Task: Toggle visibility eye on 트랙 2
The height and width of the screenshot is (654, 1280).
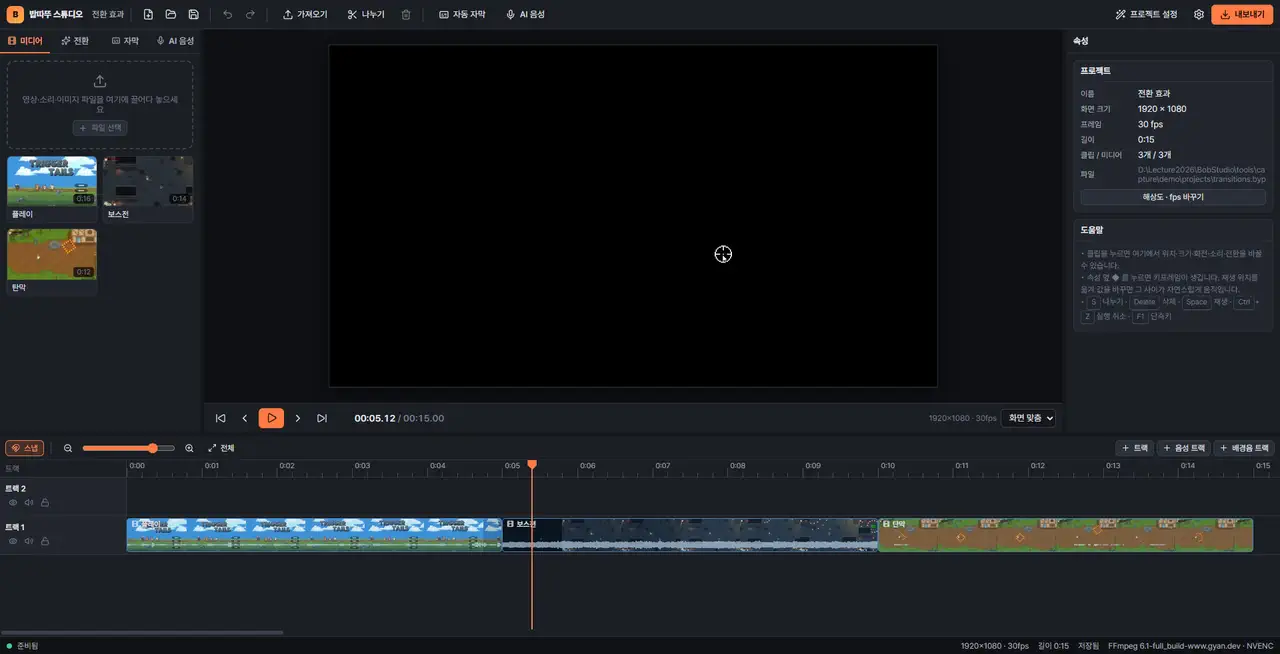Action: [x=13, y=502]
